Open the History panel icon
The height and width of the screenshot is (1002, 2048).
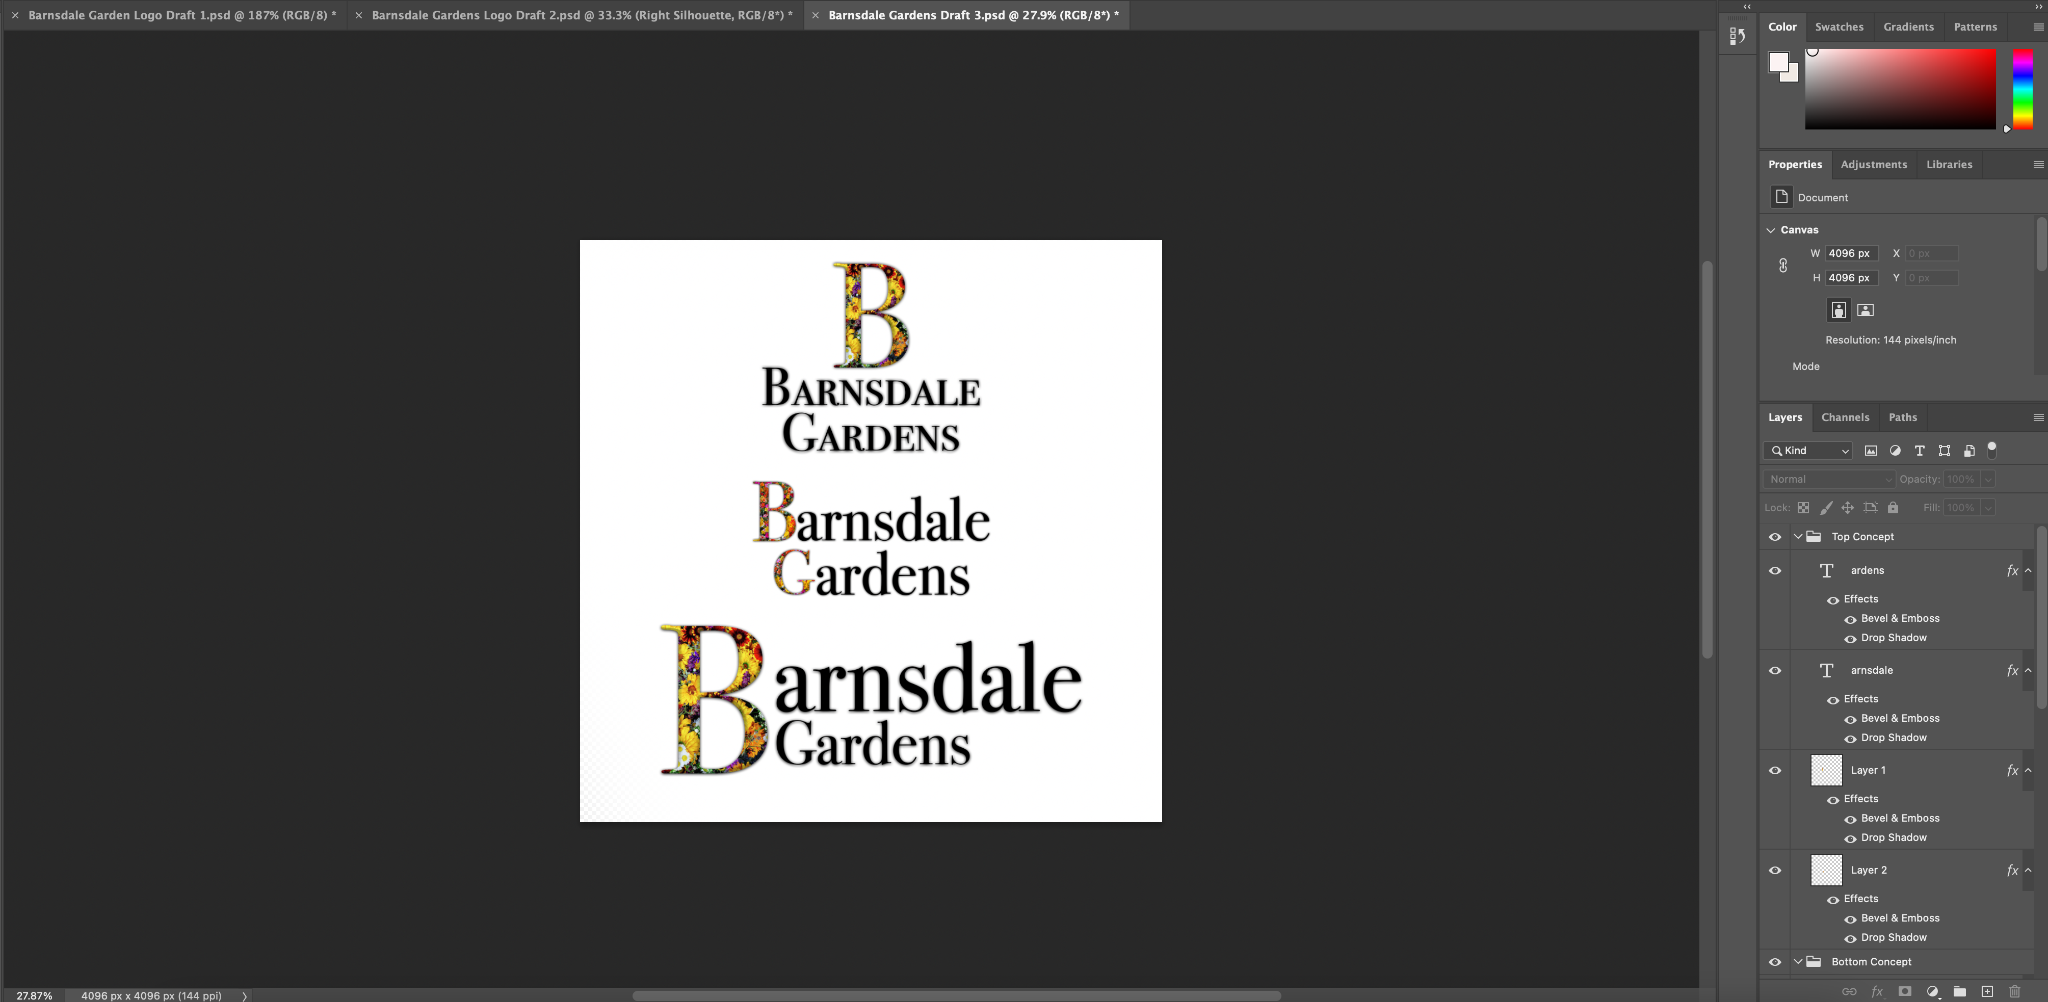coord(1737,37)
